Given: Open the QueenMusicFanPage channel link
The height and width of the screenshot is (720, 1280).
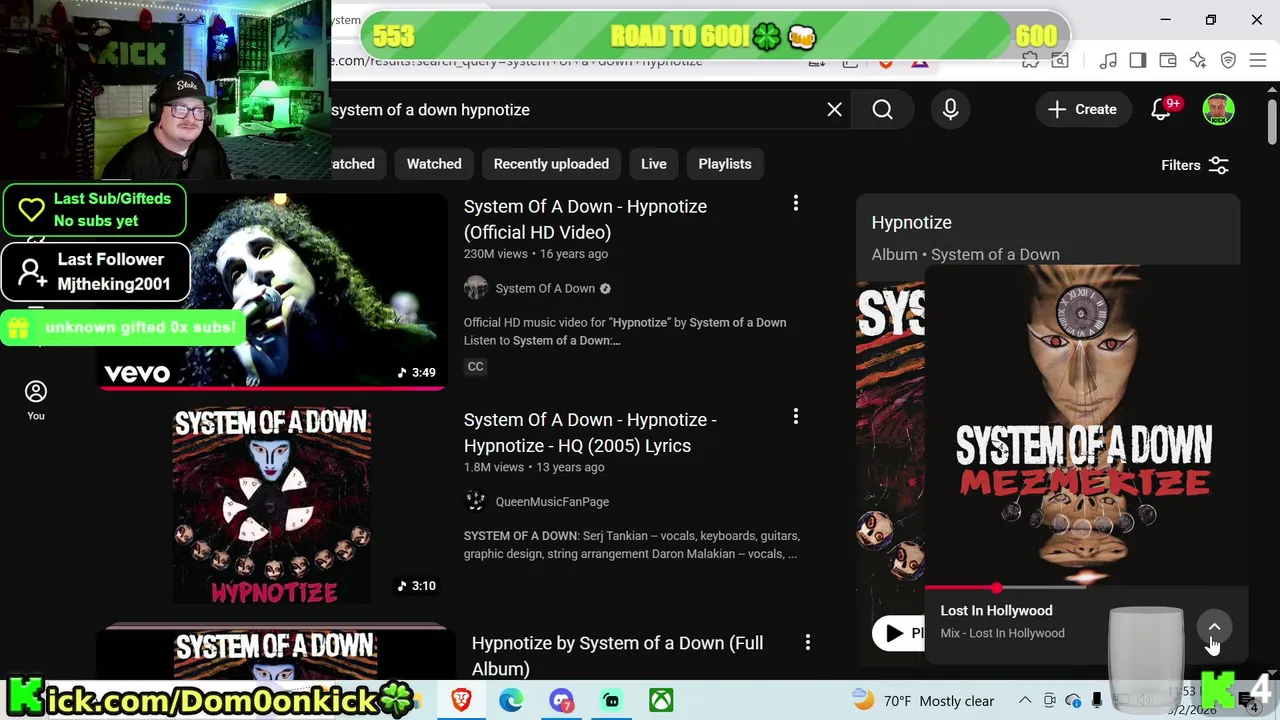Looking at the screenshot, I should pyautogui.click(x=552, y=502).
